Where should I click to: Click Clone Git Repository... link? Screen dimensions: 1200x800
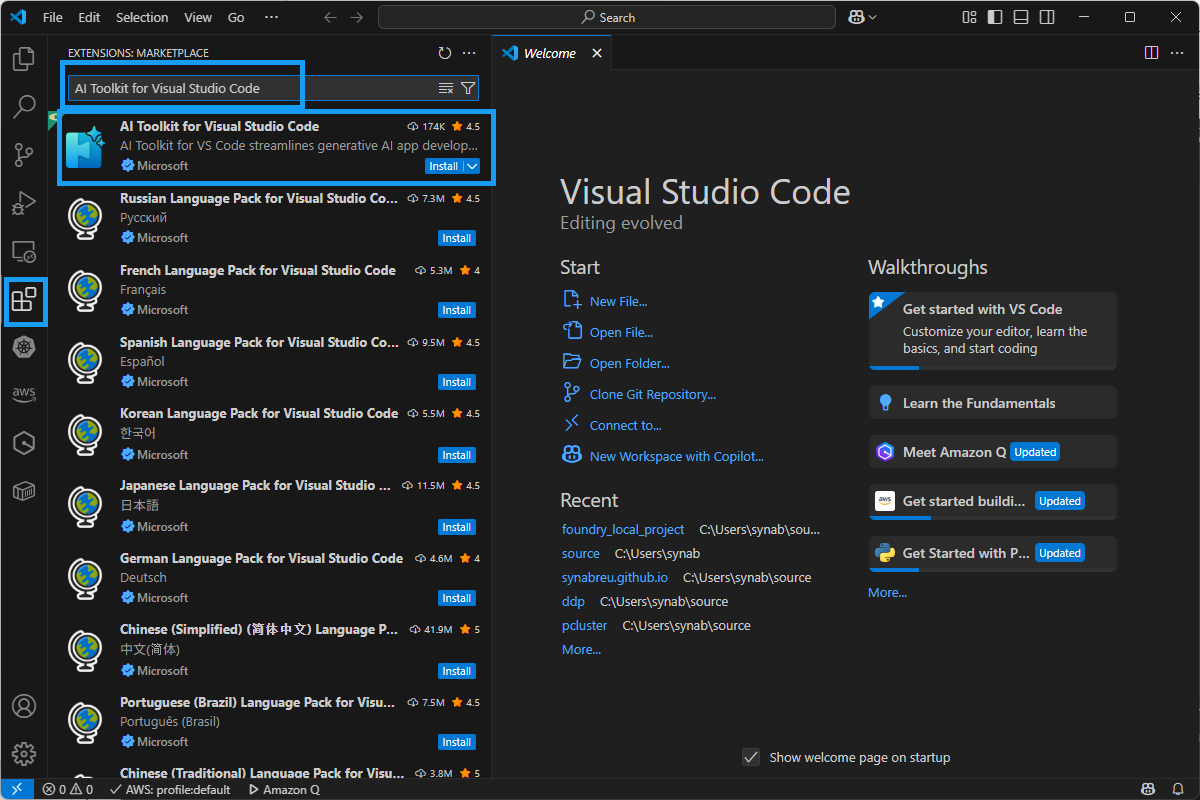click(x=653, y=394)
